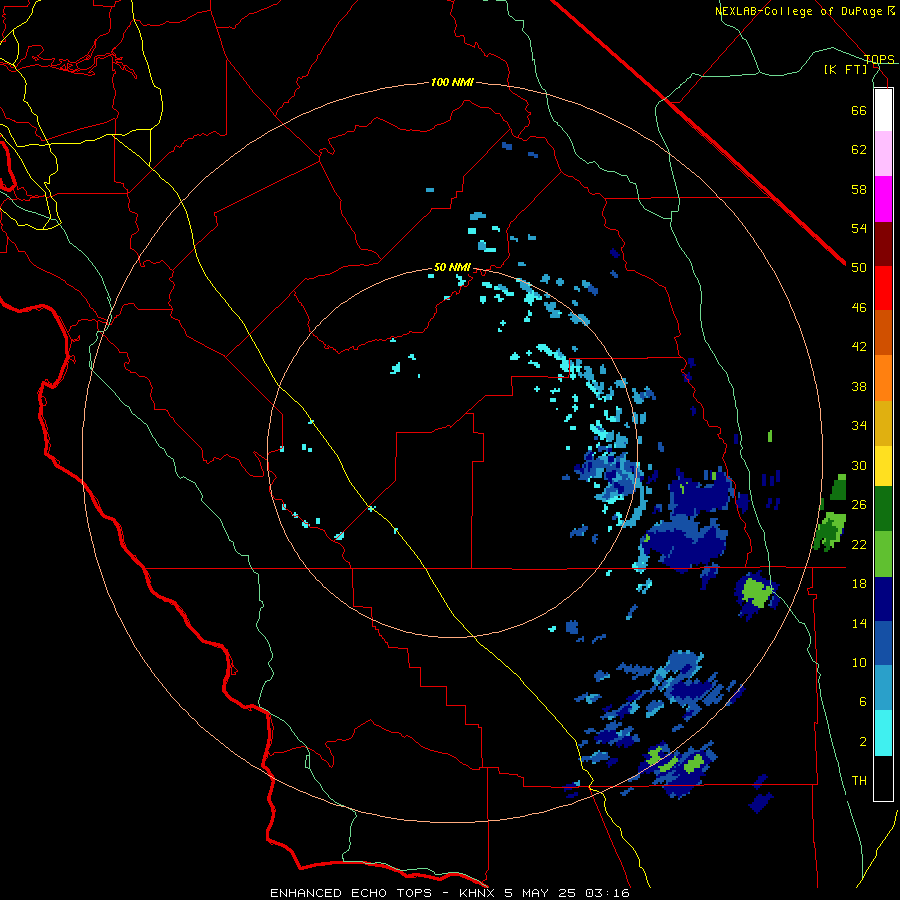Click the "100 NMI" range ring label
The width and height of the screenshot is (900, 900).
tap(452, 83)
